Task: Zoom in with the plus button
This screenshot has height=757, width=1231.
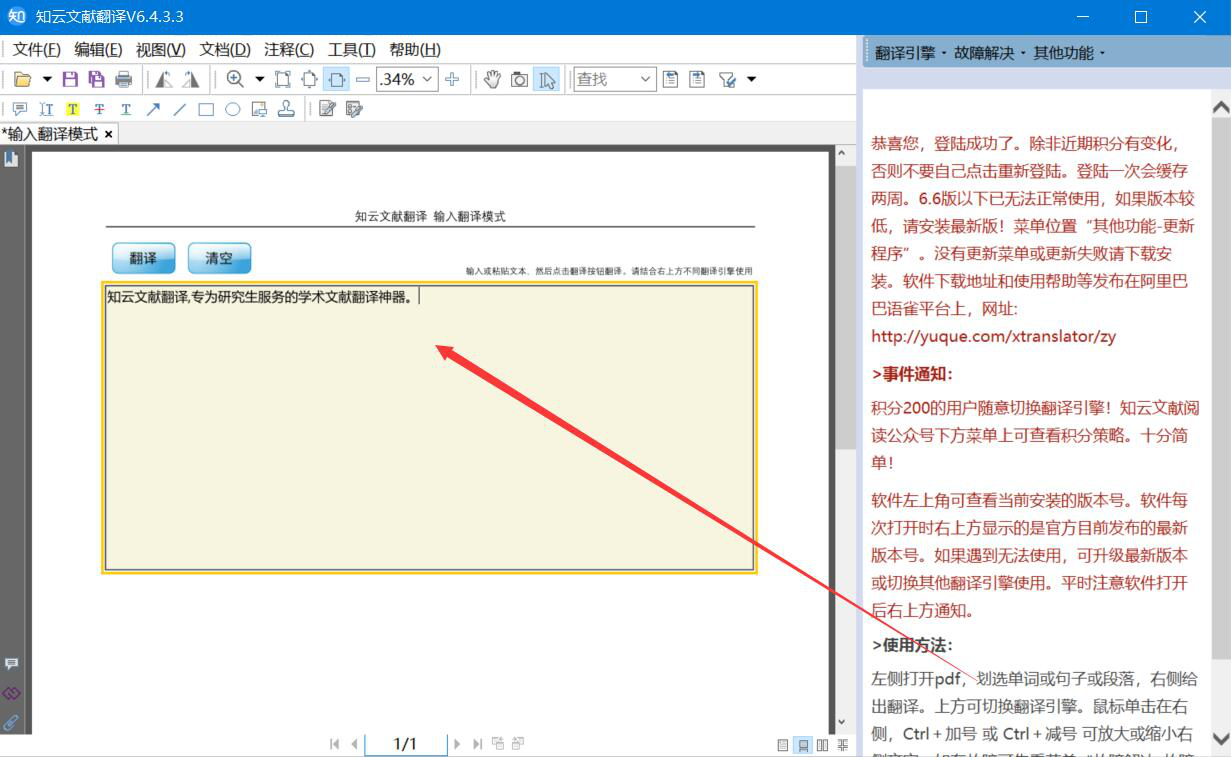Action: [x=452, y=80]
